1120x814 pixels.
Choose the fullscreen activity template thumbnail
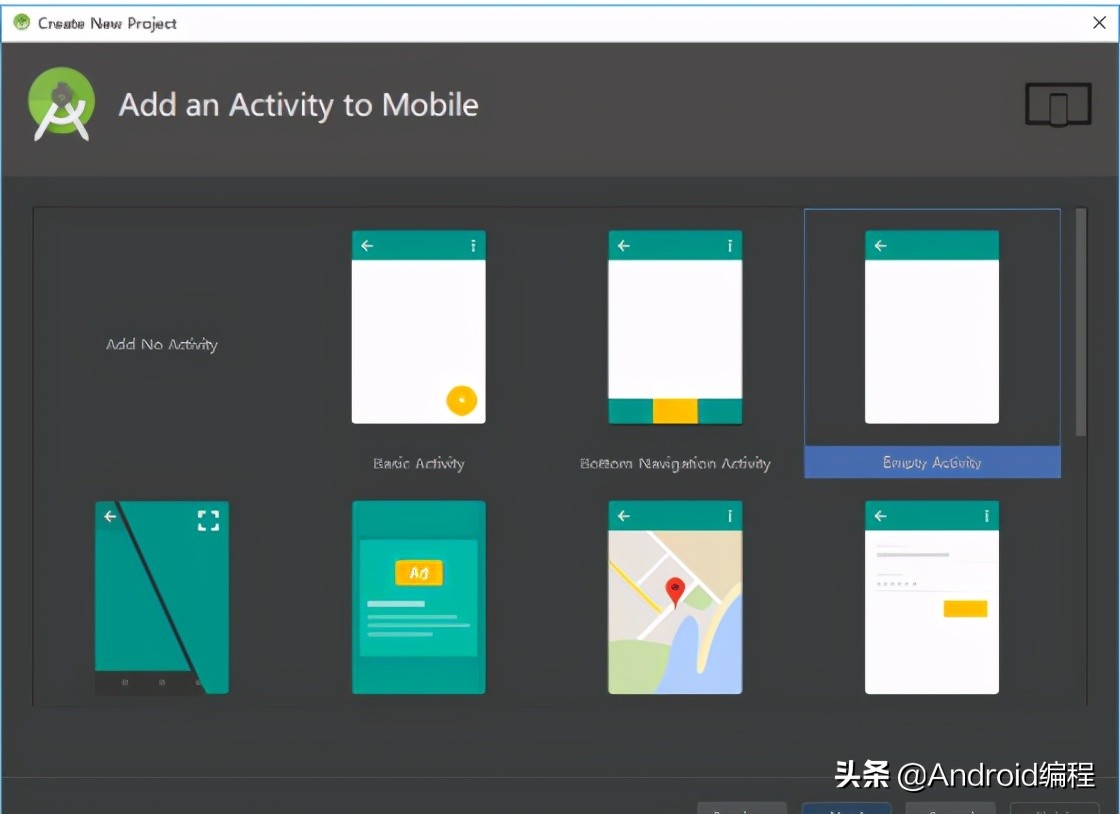pyautogui.click(x=162, y=598)
